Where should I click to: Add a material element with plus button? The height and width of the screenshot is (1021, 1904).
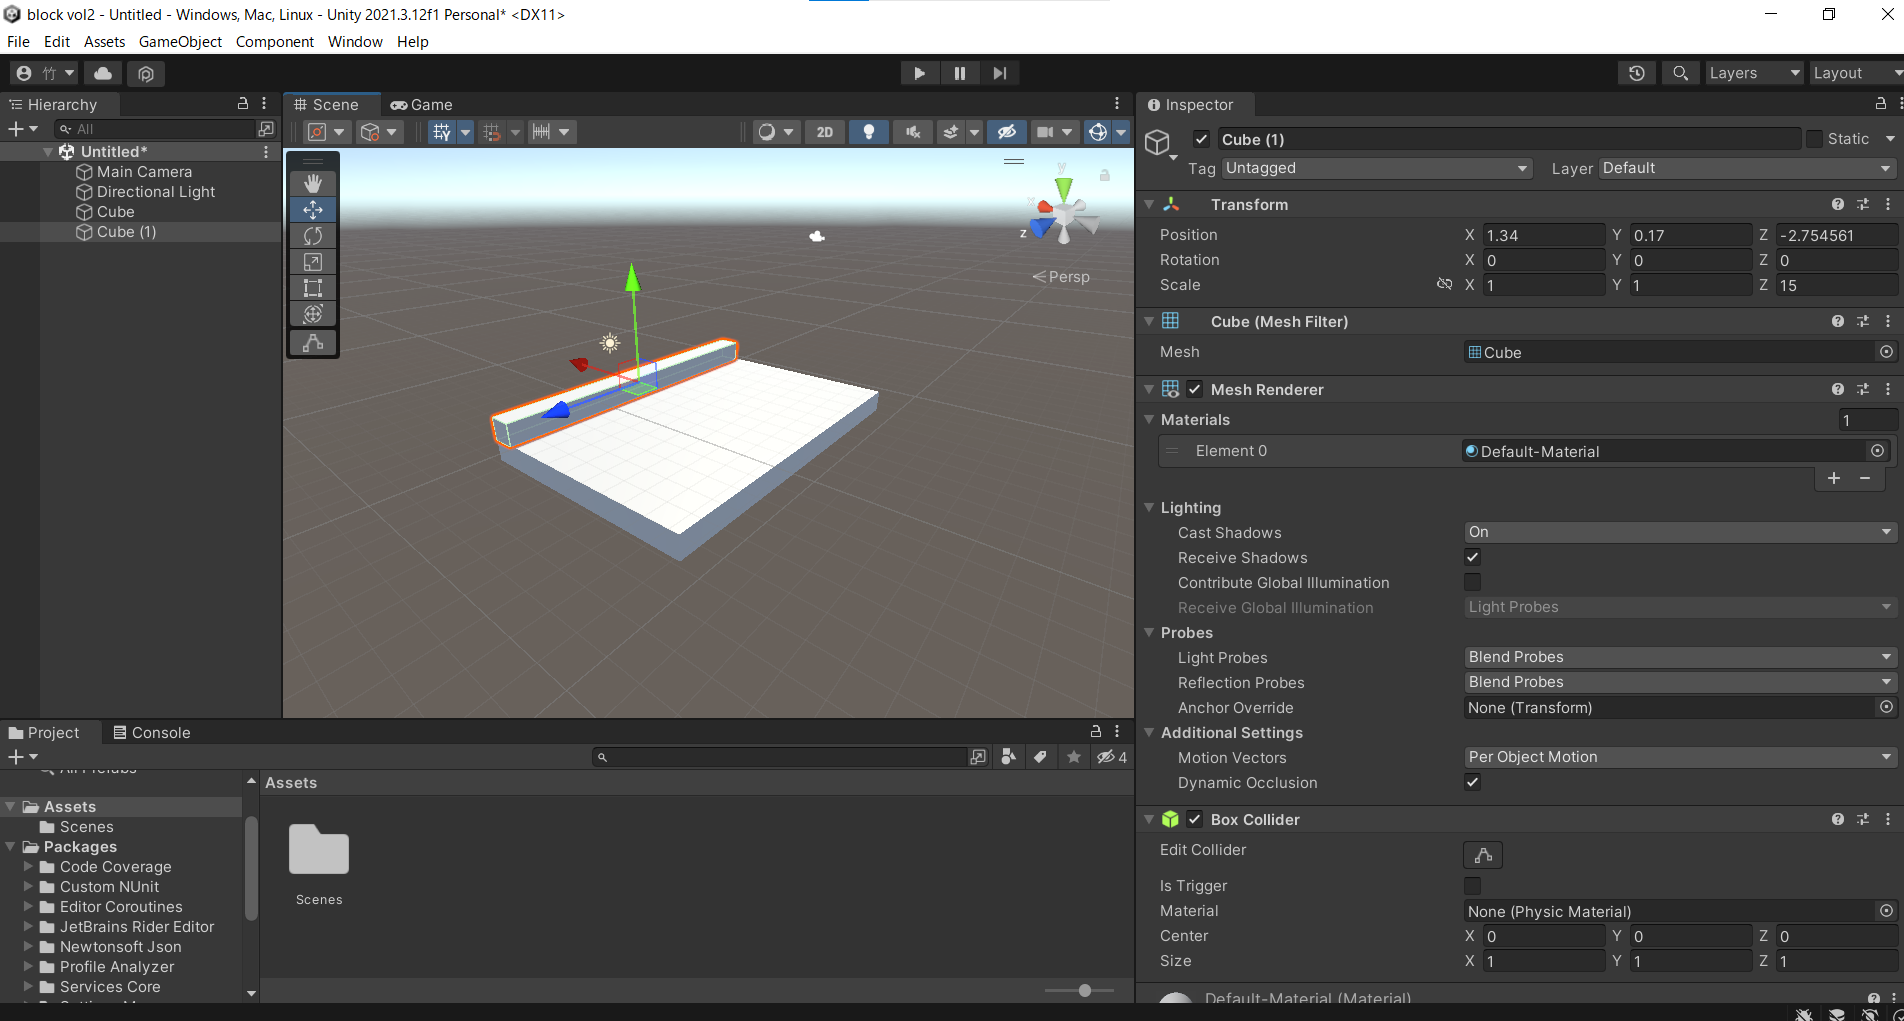pyautogui.click(x=1834, y=478)
